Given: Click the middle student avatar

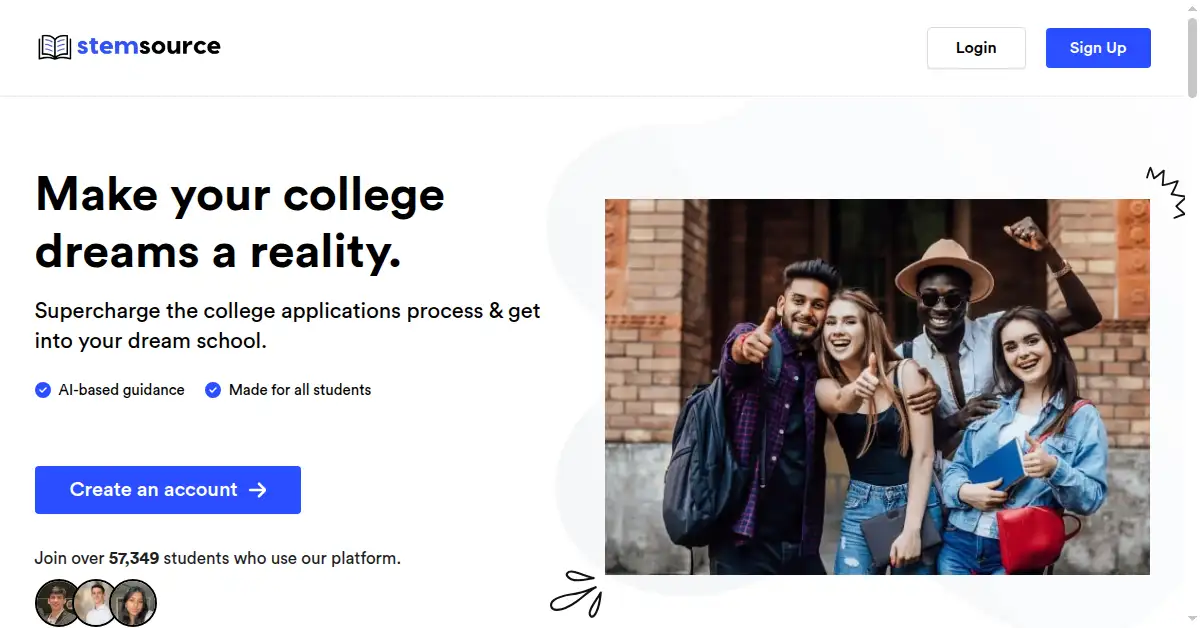Looking at the screenshot, I should [96, 603].
